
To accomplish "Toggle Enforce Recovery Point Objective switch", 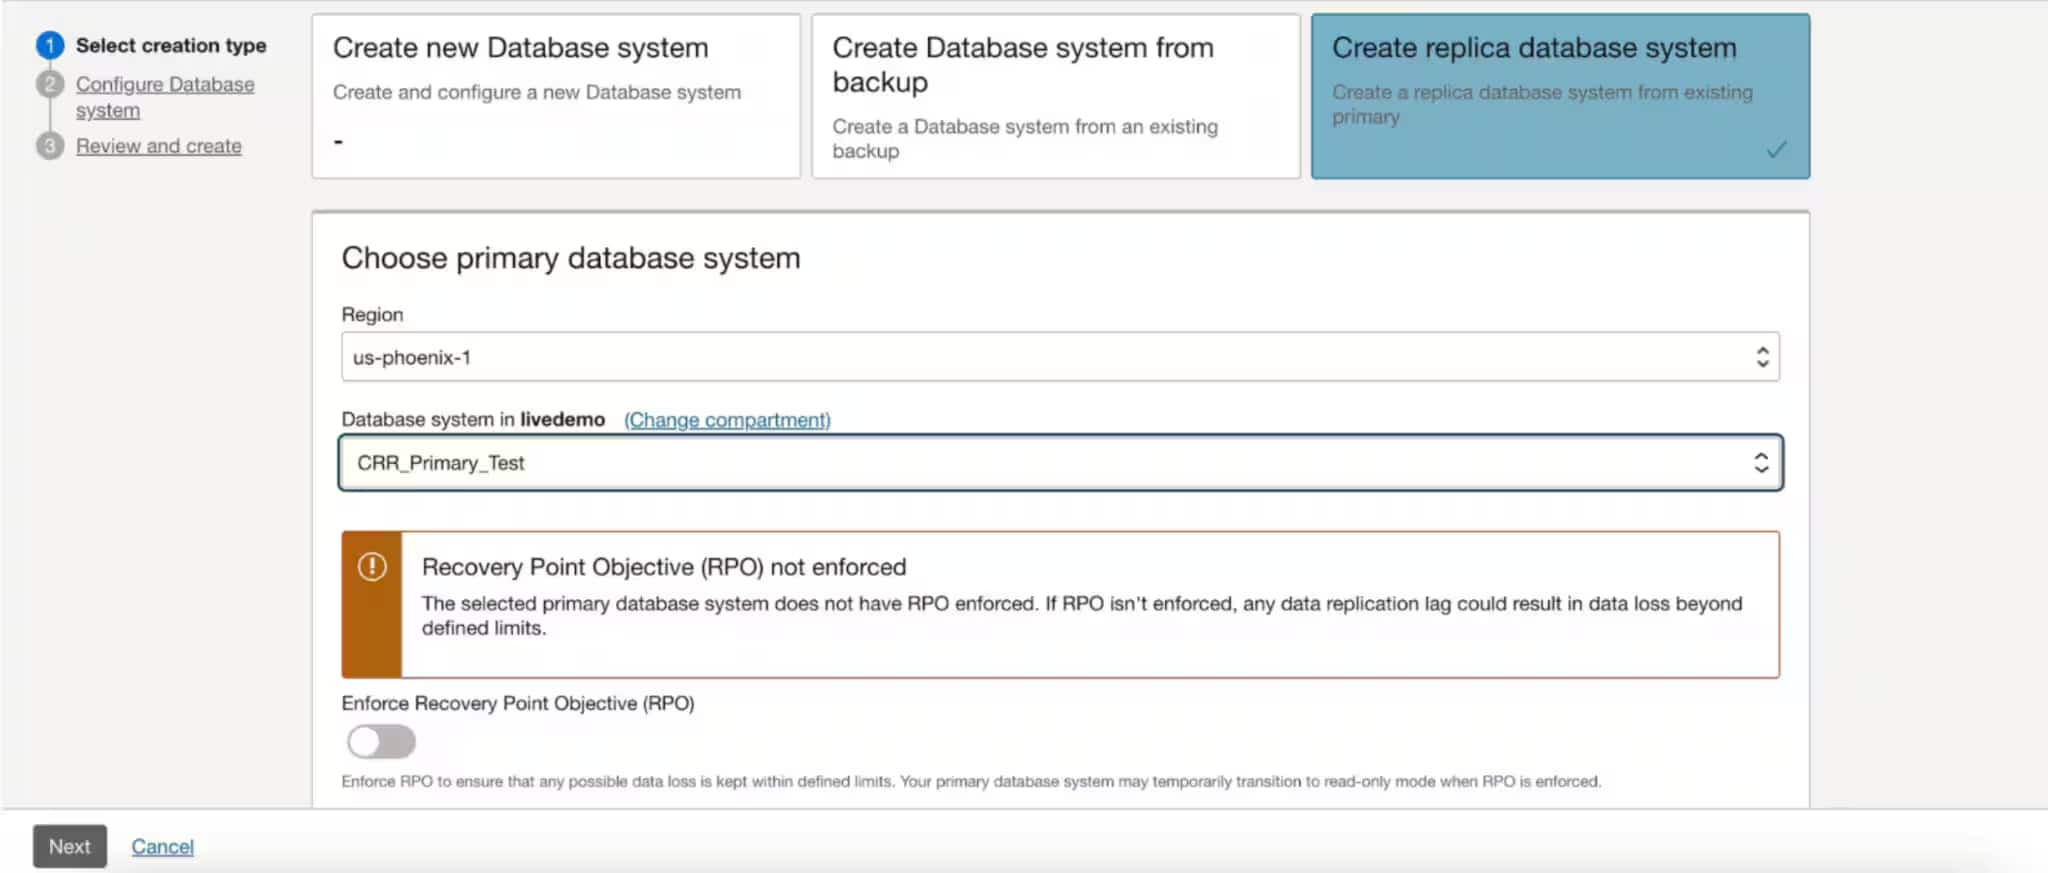I will point(381,742).
